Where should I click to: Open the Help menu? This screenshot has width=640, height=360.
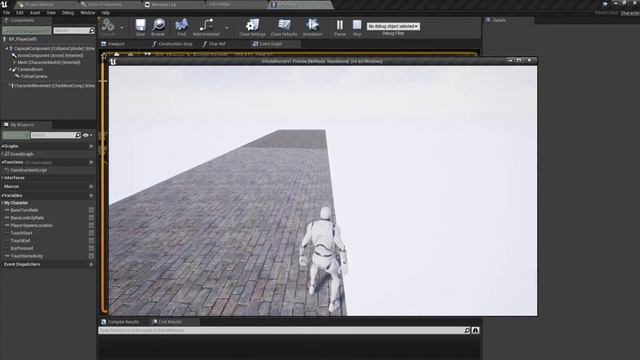point(105,13)
